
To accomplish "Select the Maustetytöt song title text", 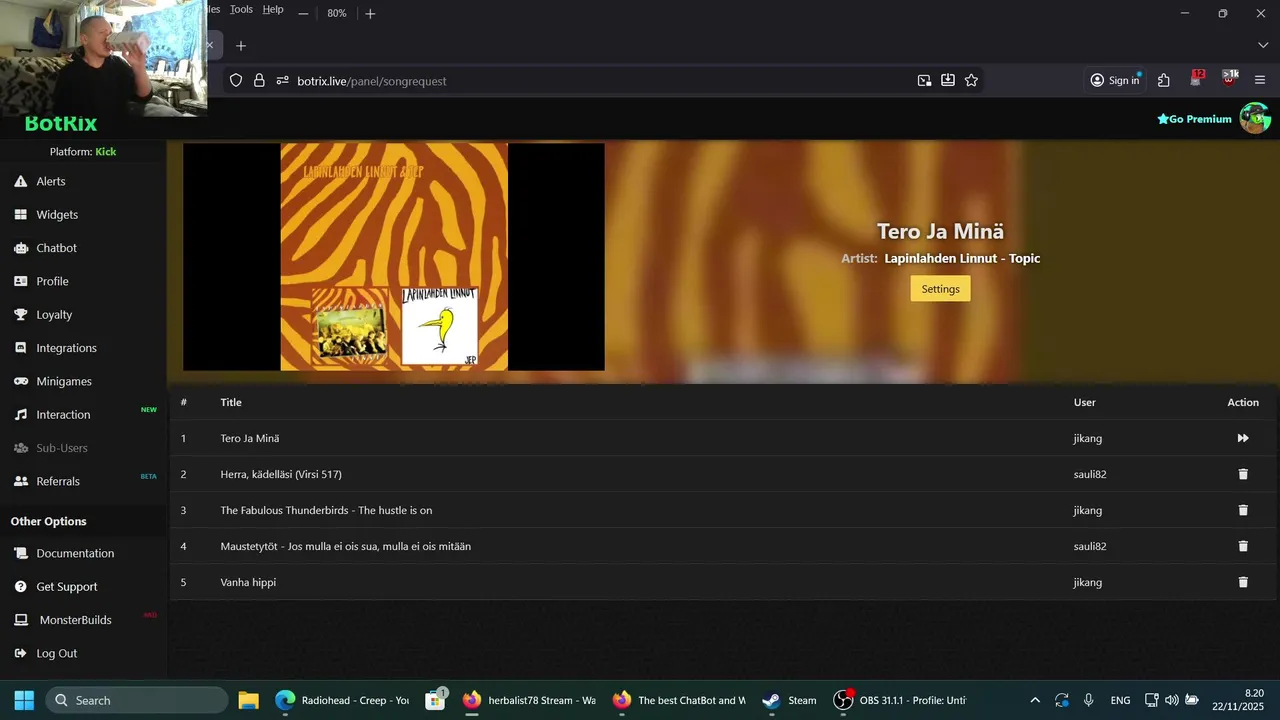I will point(345,546).
